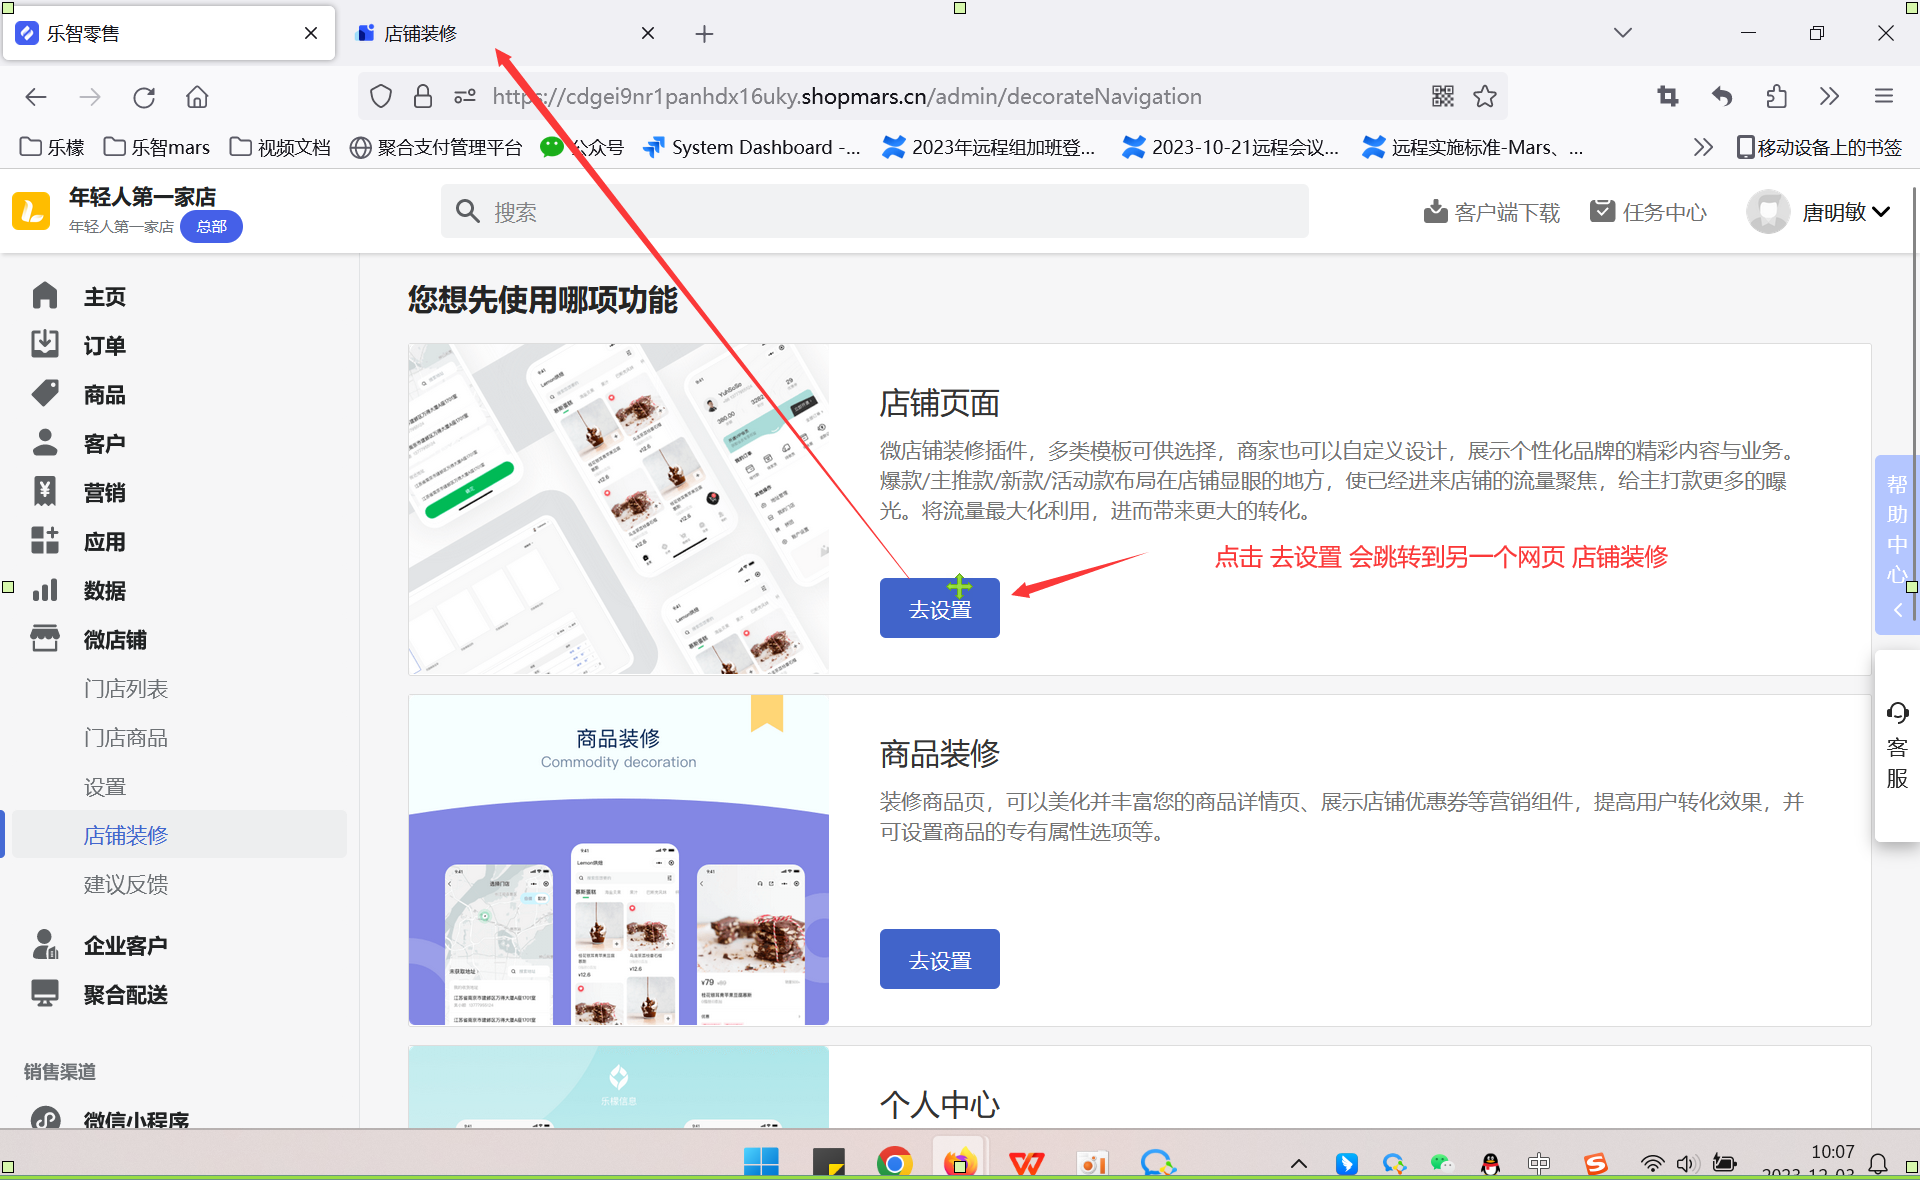This screenshot has height=1180, width=1920.
Task: Click the screenshot crop icon in toolbar
Action: click(1667, 96)
